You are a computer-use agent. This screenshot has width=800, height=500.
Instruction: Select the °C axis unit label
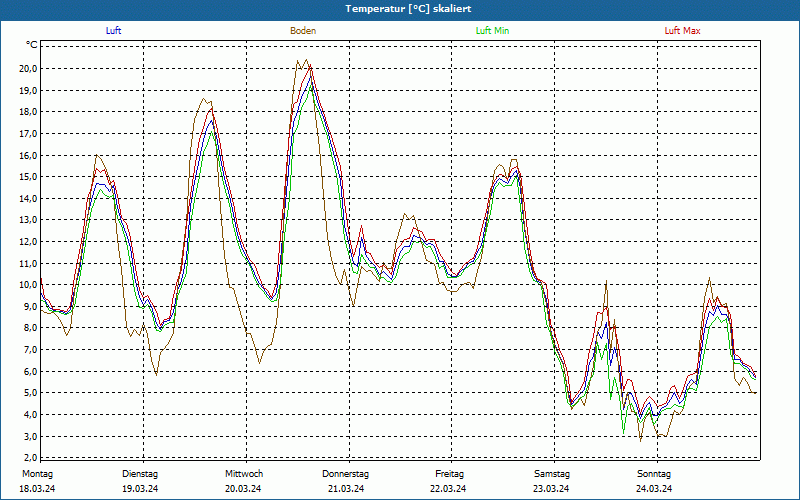pyautogui.click(x=32, y=45)
